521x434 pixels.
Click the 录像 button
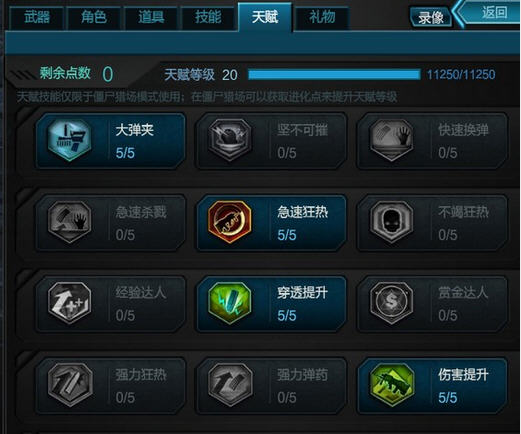click(x=431, y=17)
